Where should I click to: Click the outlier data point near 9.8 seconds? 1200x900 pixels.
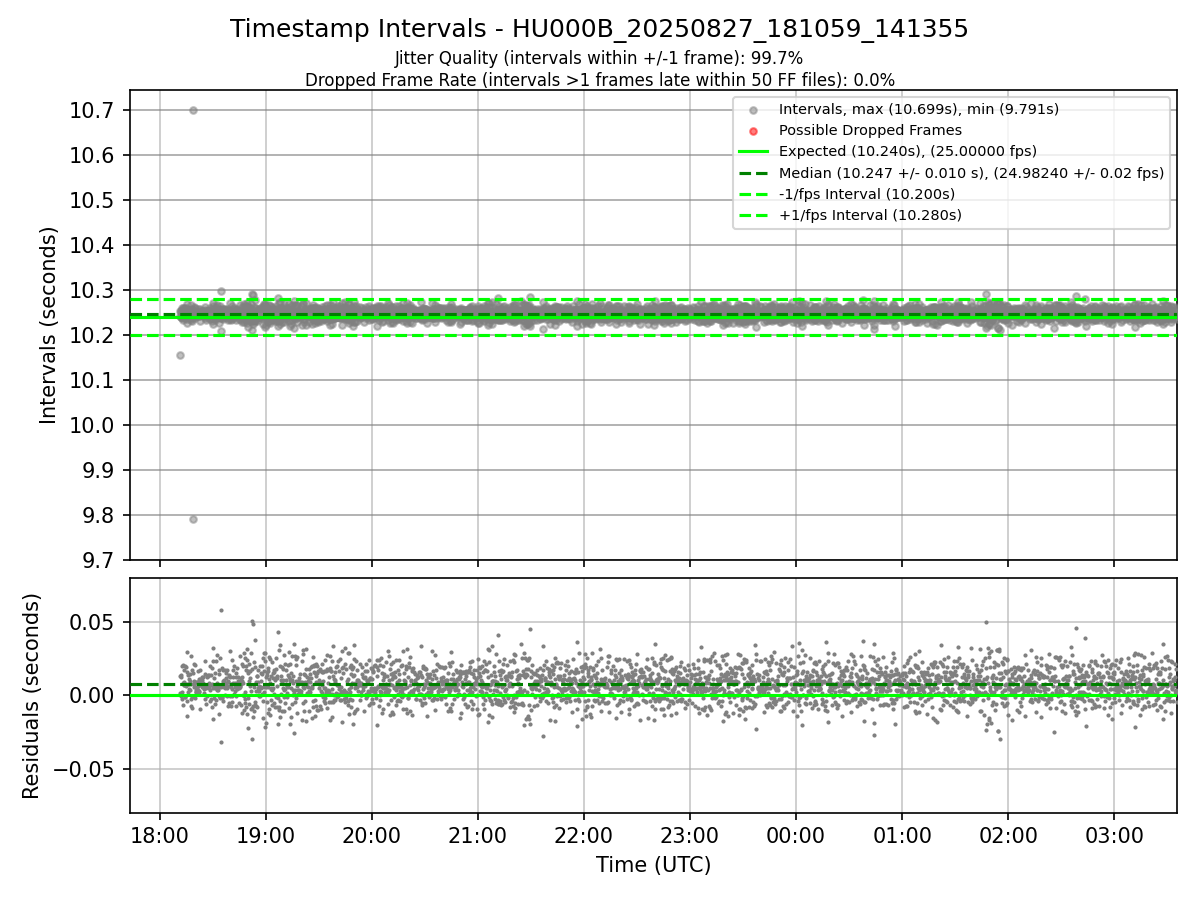tap(193, 519)
